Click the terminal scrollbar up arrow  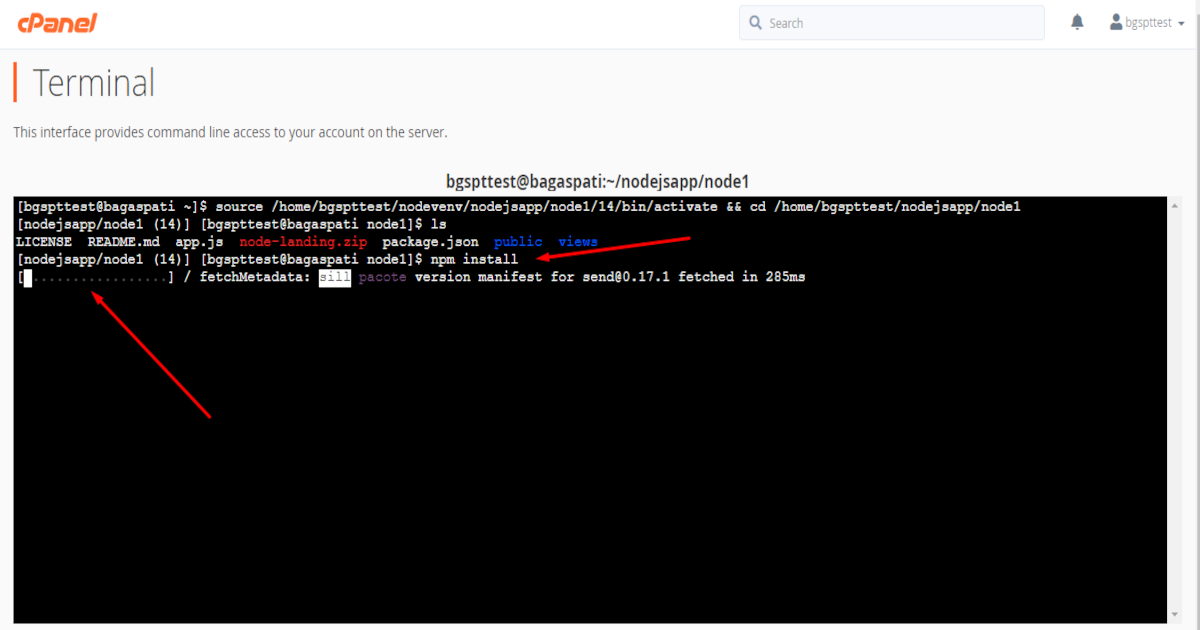[1177, 205]
